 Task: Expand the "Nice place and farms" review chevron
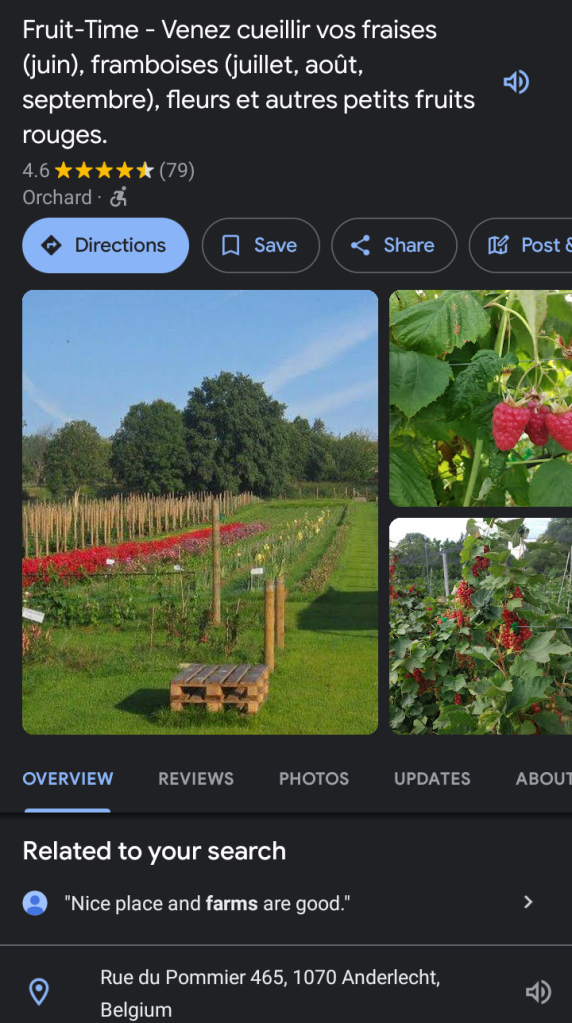coord(528,902)
